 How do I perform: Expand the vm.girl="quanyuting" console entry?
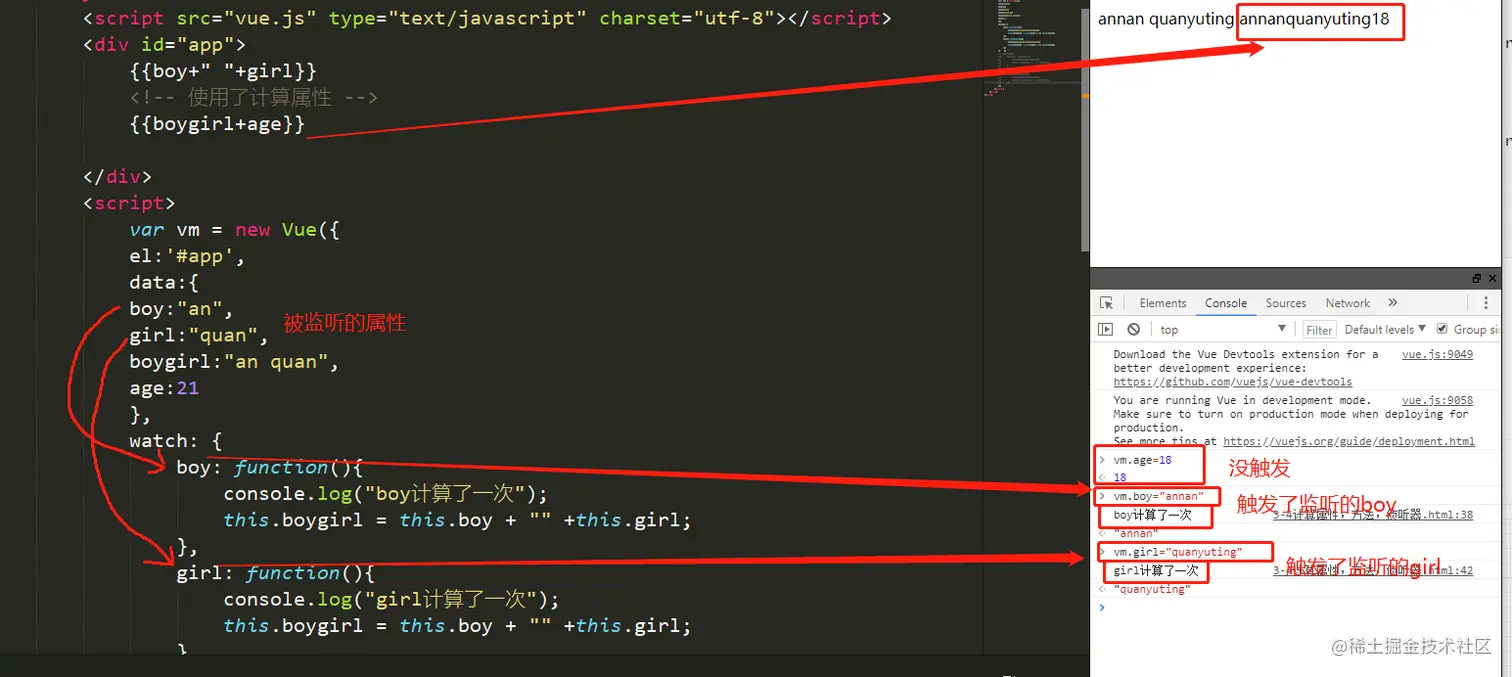click(1102, 552)
